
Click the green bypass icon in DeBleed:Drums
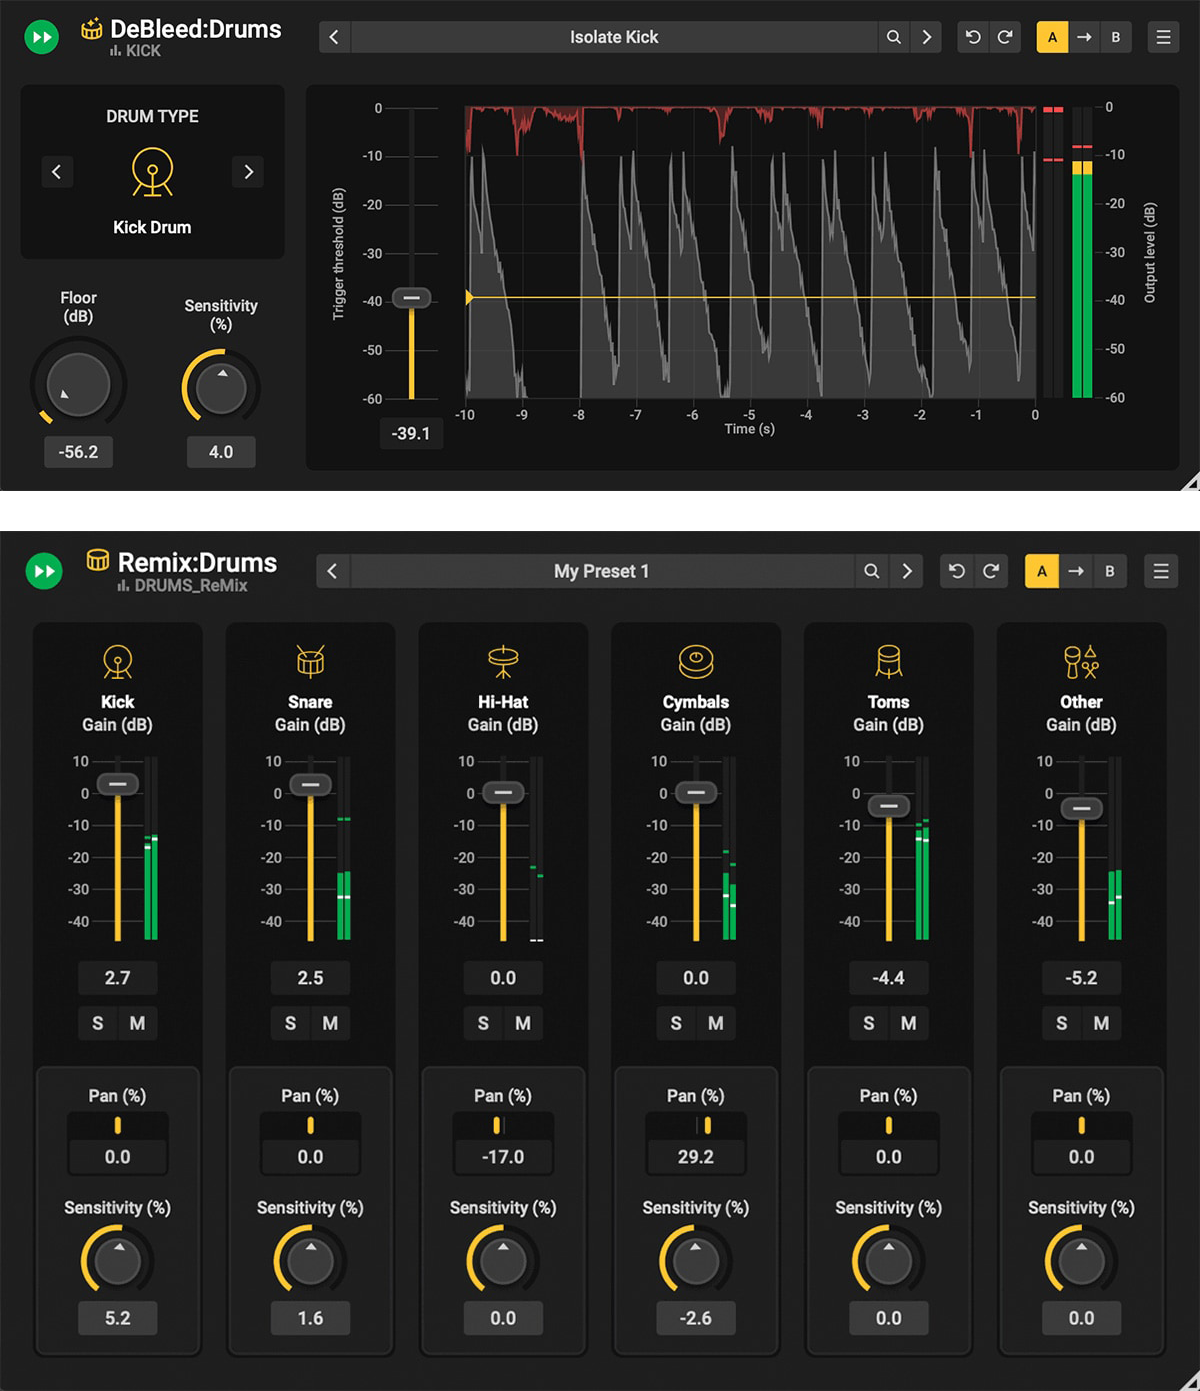42,37
